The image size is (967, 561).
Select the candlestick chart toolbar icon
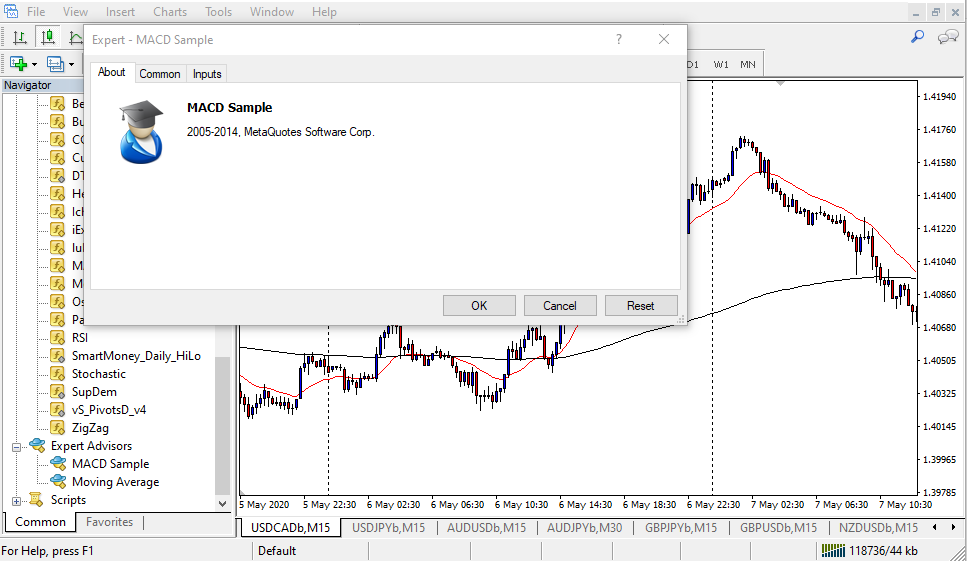coord(47,38)
